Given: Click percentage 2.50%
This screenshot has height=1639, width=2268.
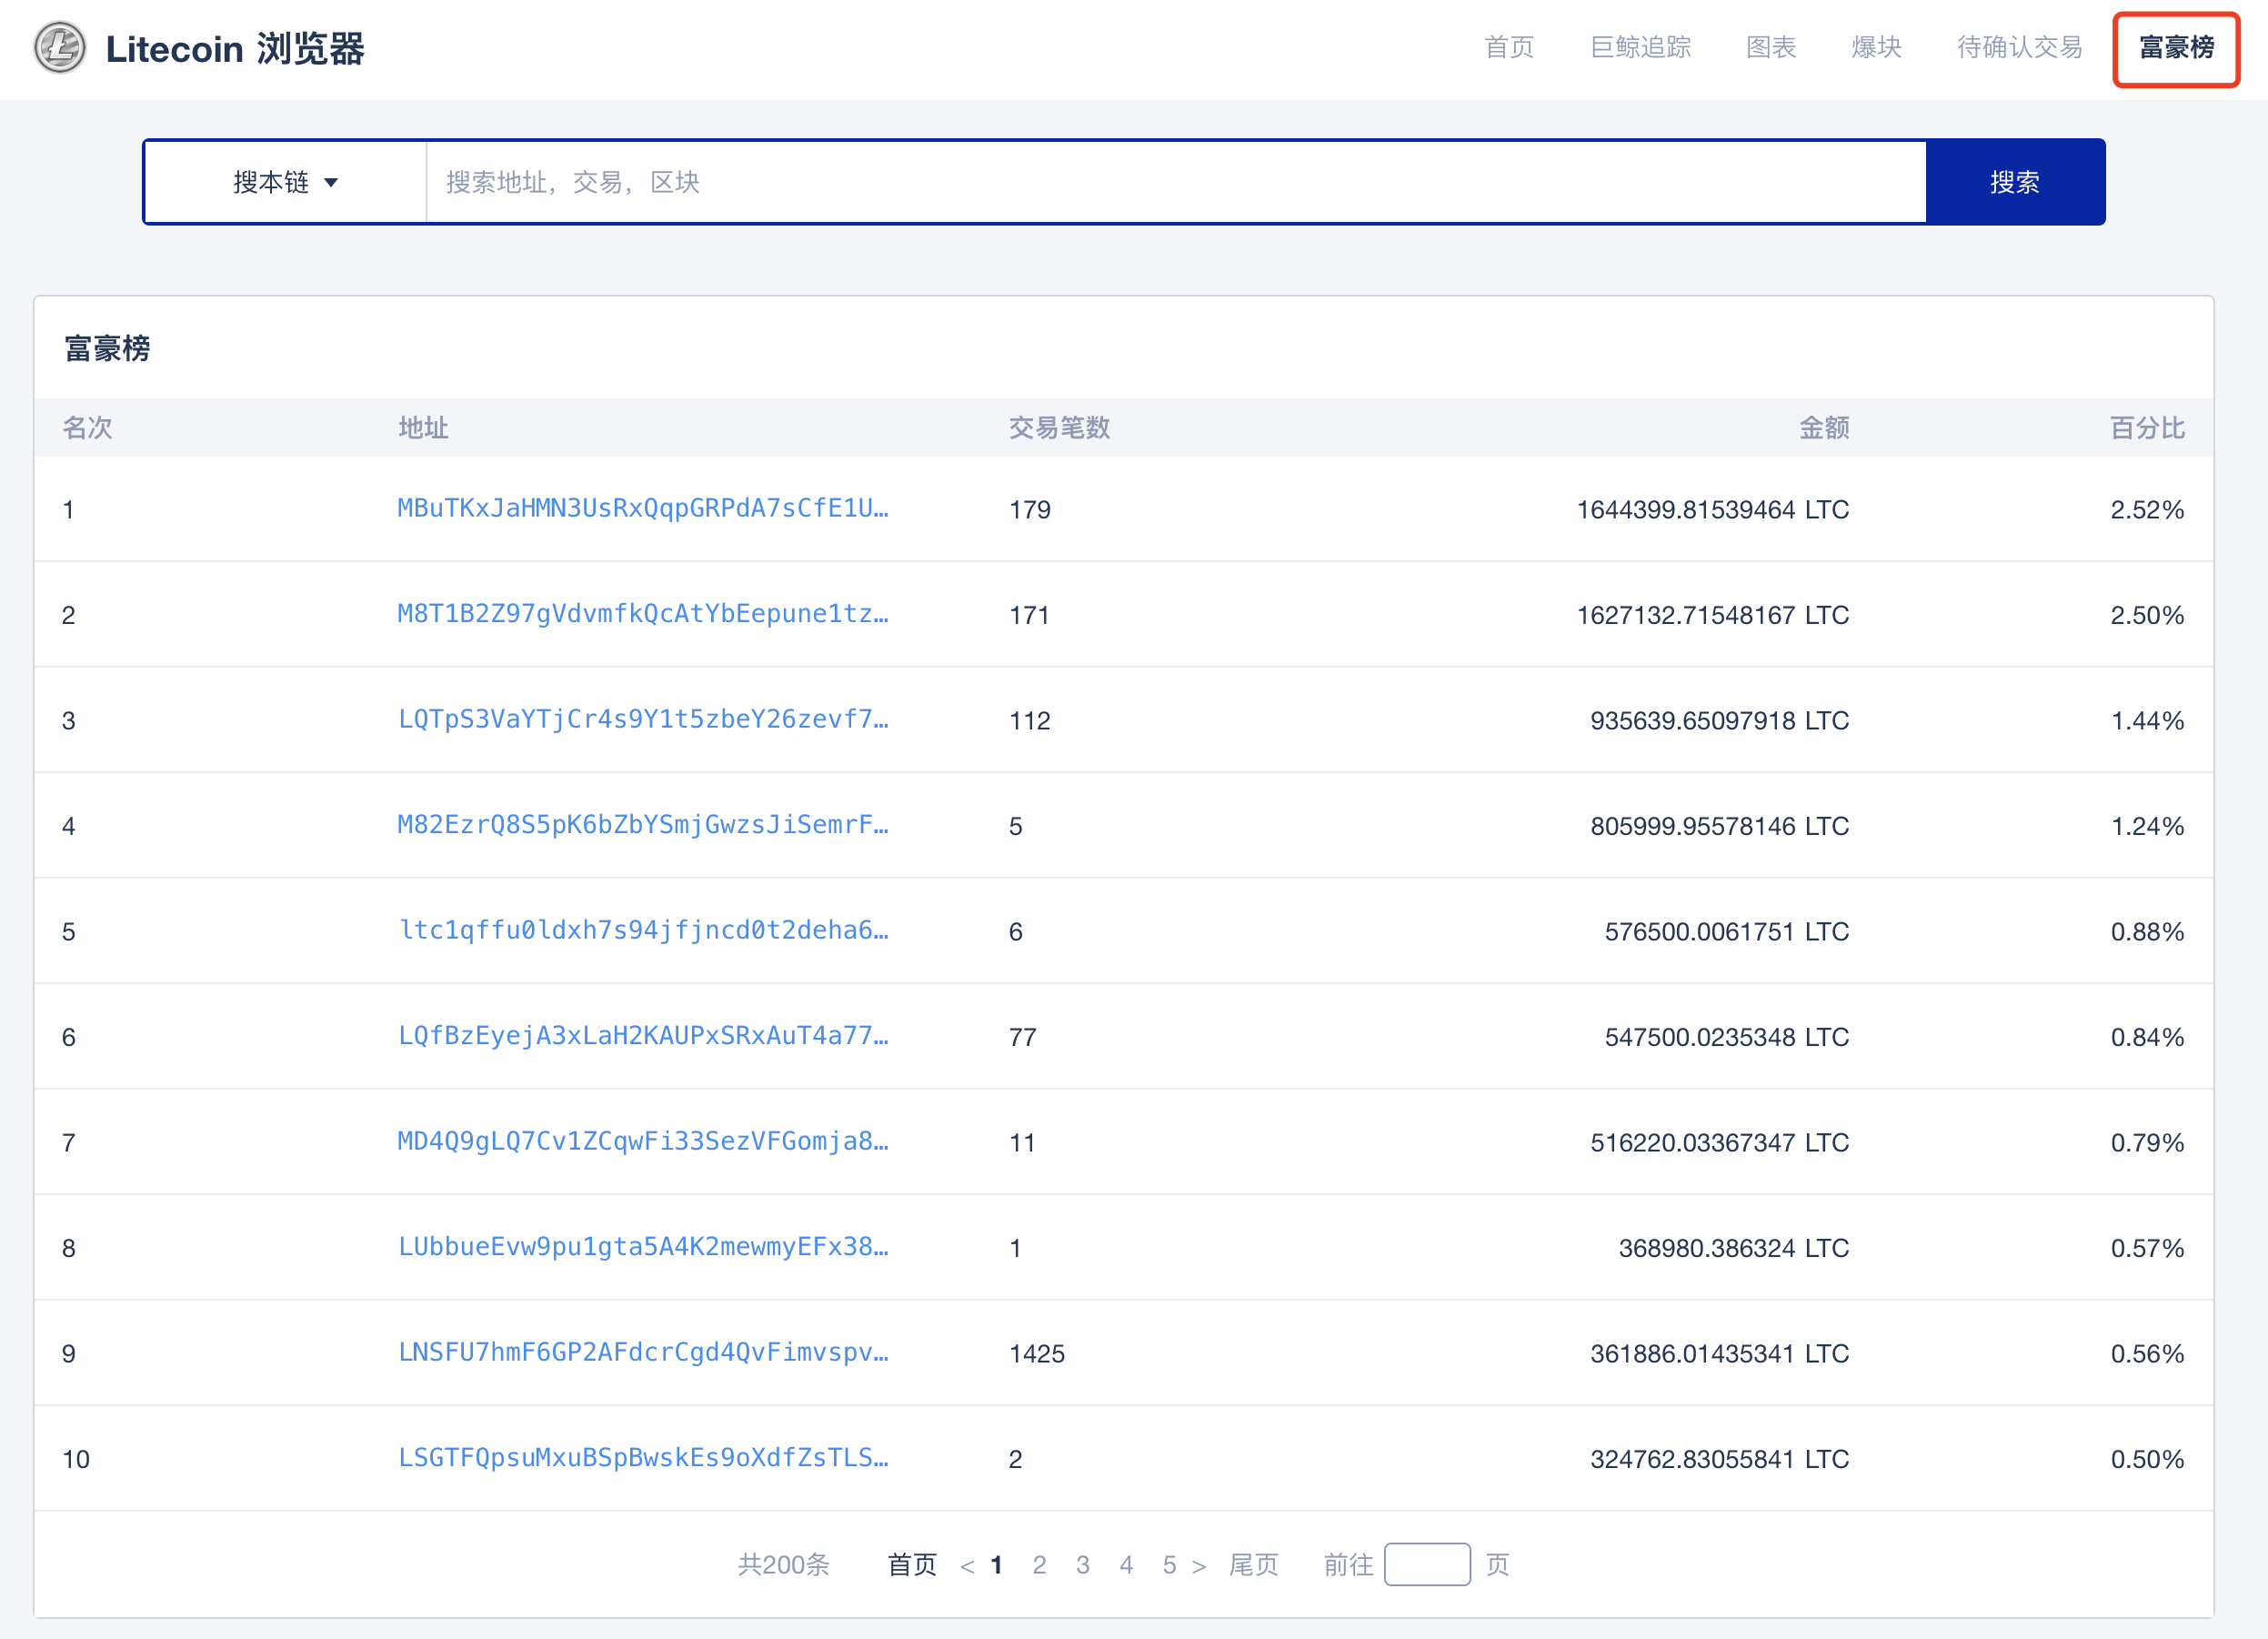Looking at the screenshot, I should tap(2147, 615).
